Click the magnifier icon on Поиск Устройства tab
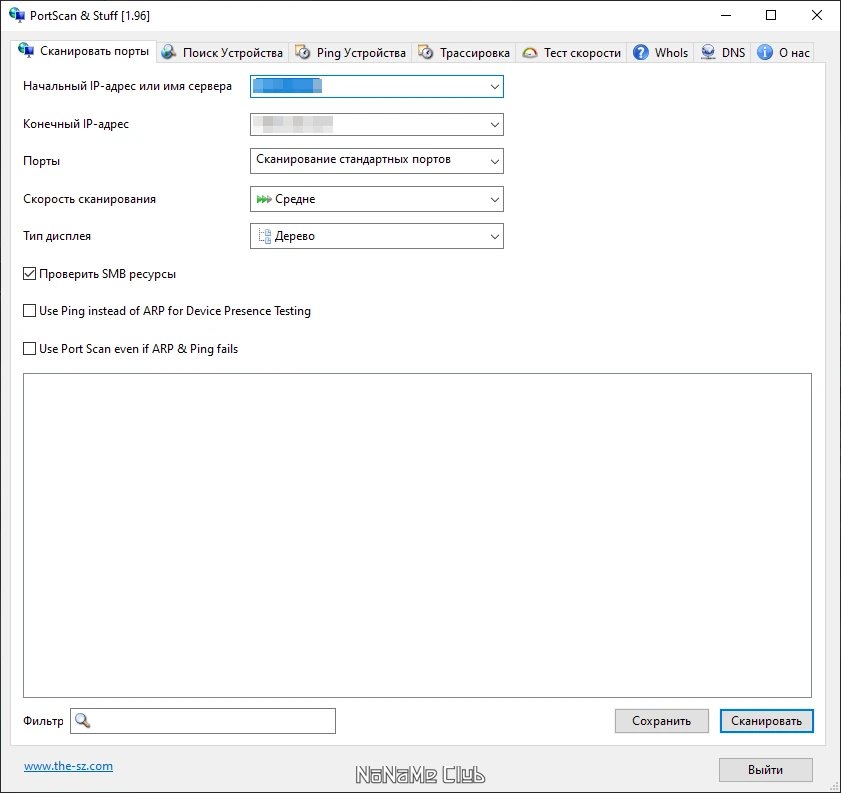Viewport: 841px width, 793px height. [x=167, y=52]
